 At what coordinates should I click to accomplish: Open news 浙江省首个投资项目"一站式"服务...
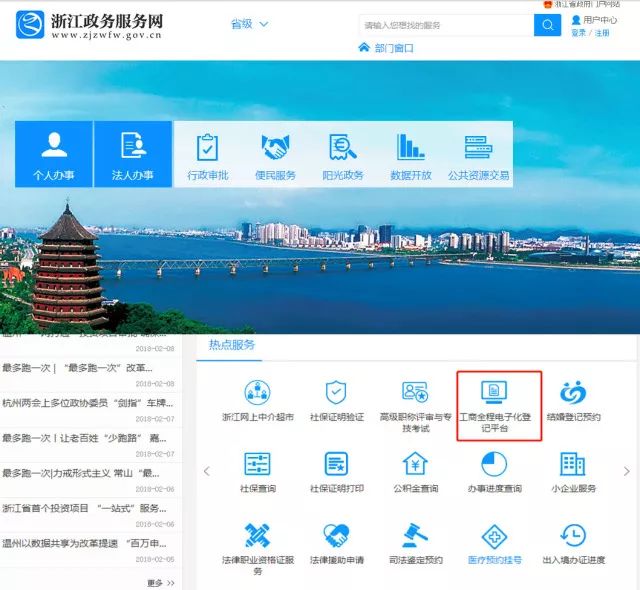[x=84, y=508]
